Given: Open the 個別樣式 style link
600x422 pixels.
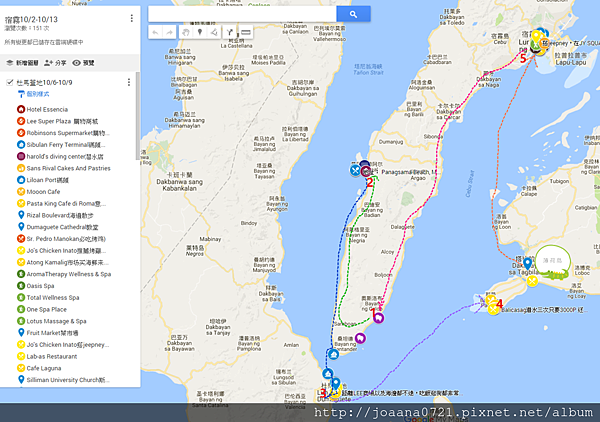Looking at the screenshot, I should [x=34, y=94].
